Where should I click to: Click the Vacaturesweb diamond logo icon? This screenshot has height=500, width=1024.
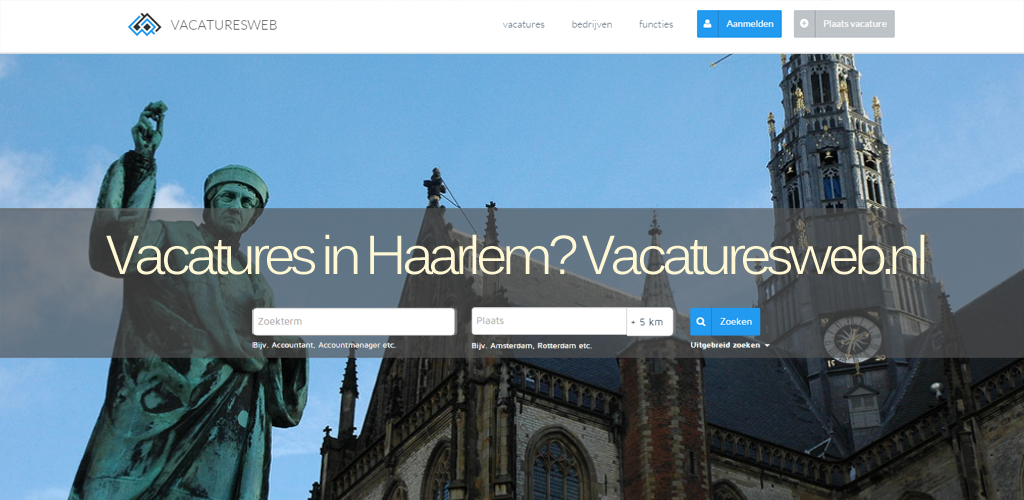coord(144,25)
